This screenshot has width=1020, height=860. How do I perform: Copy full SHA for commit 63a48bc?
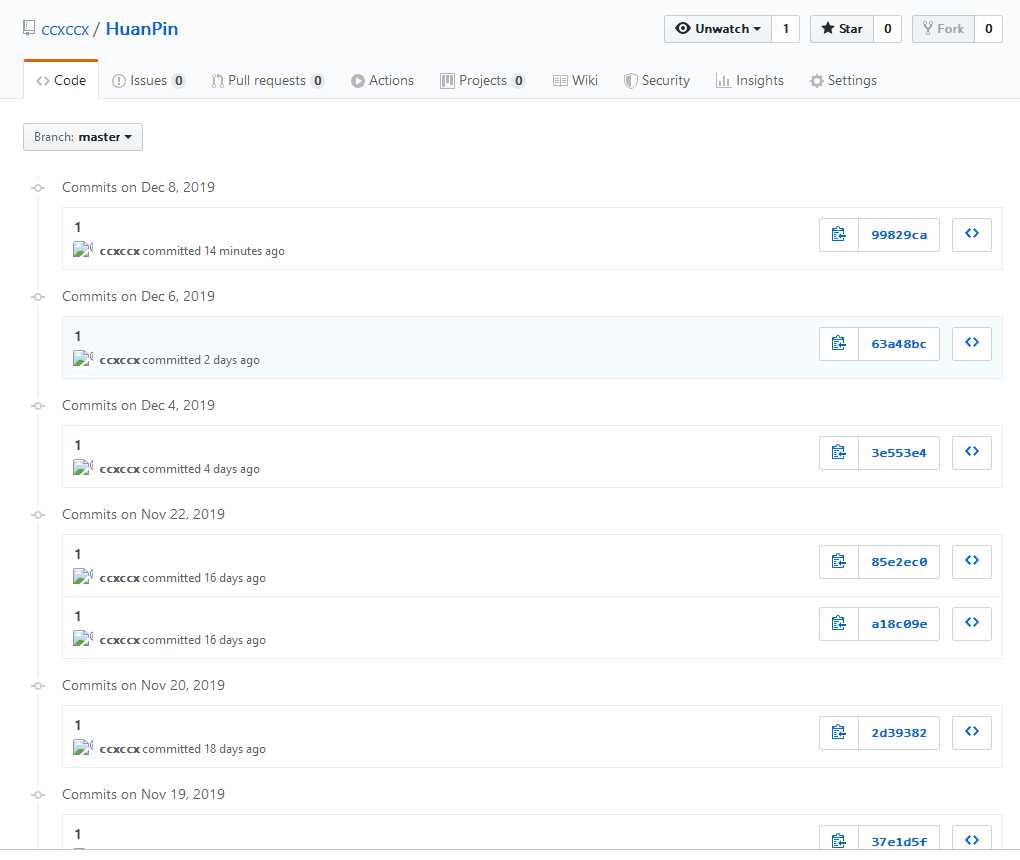coord(838,344)
